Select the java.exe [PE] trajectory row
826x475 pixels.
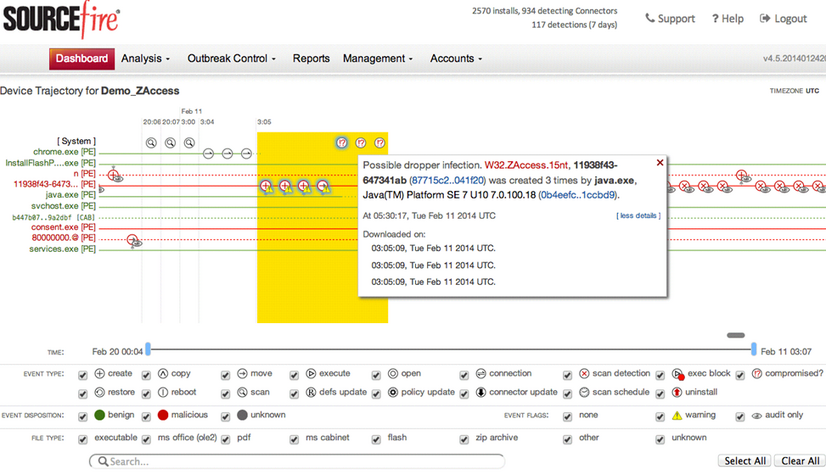coord(70,195)
